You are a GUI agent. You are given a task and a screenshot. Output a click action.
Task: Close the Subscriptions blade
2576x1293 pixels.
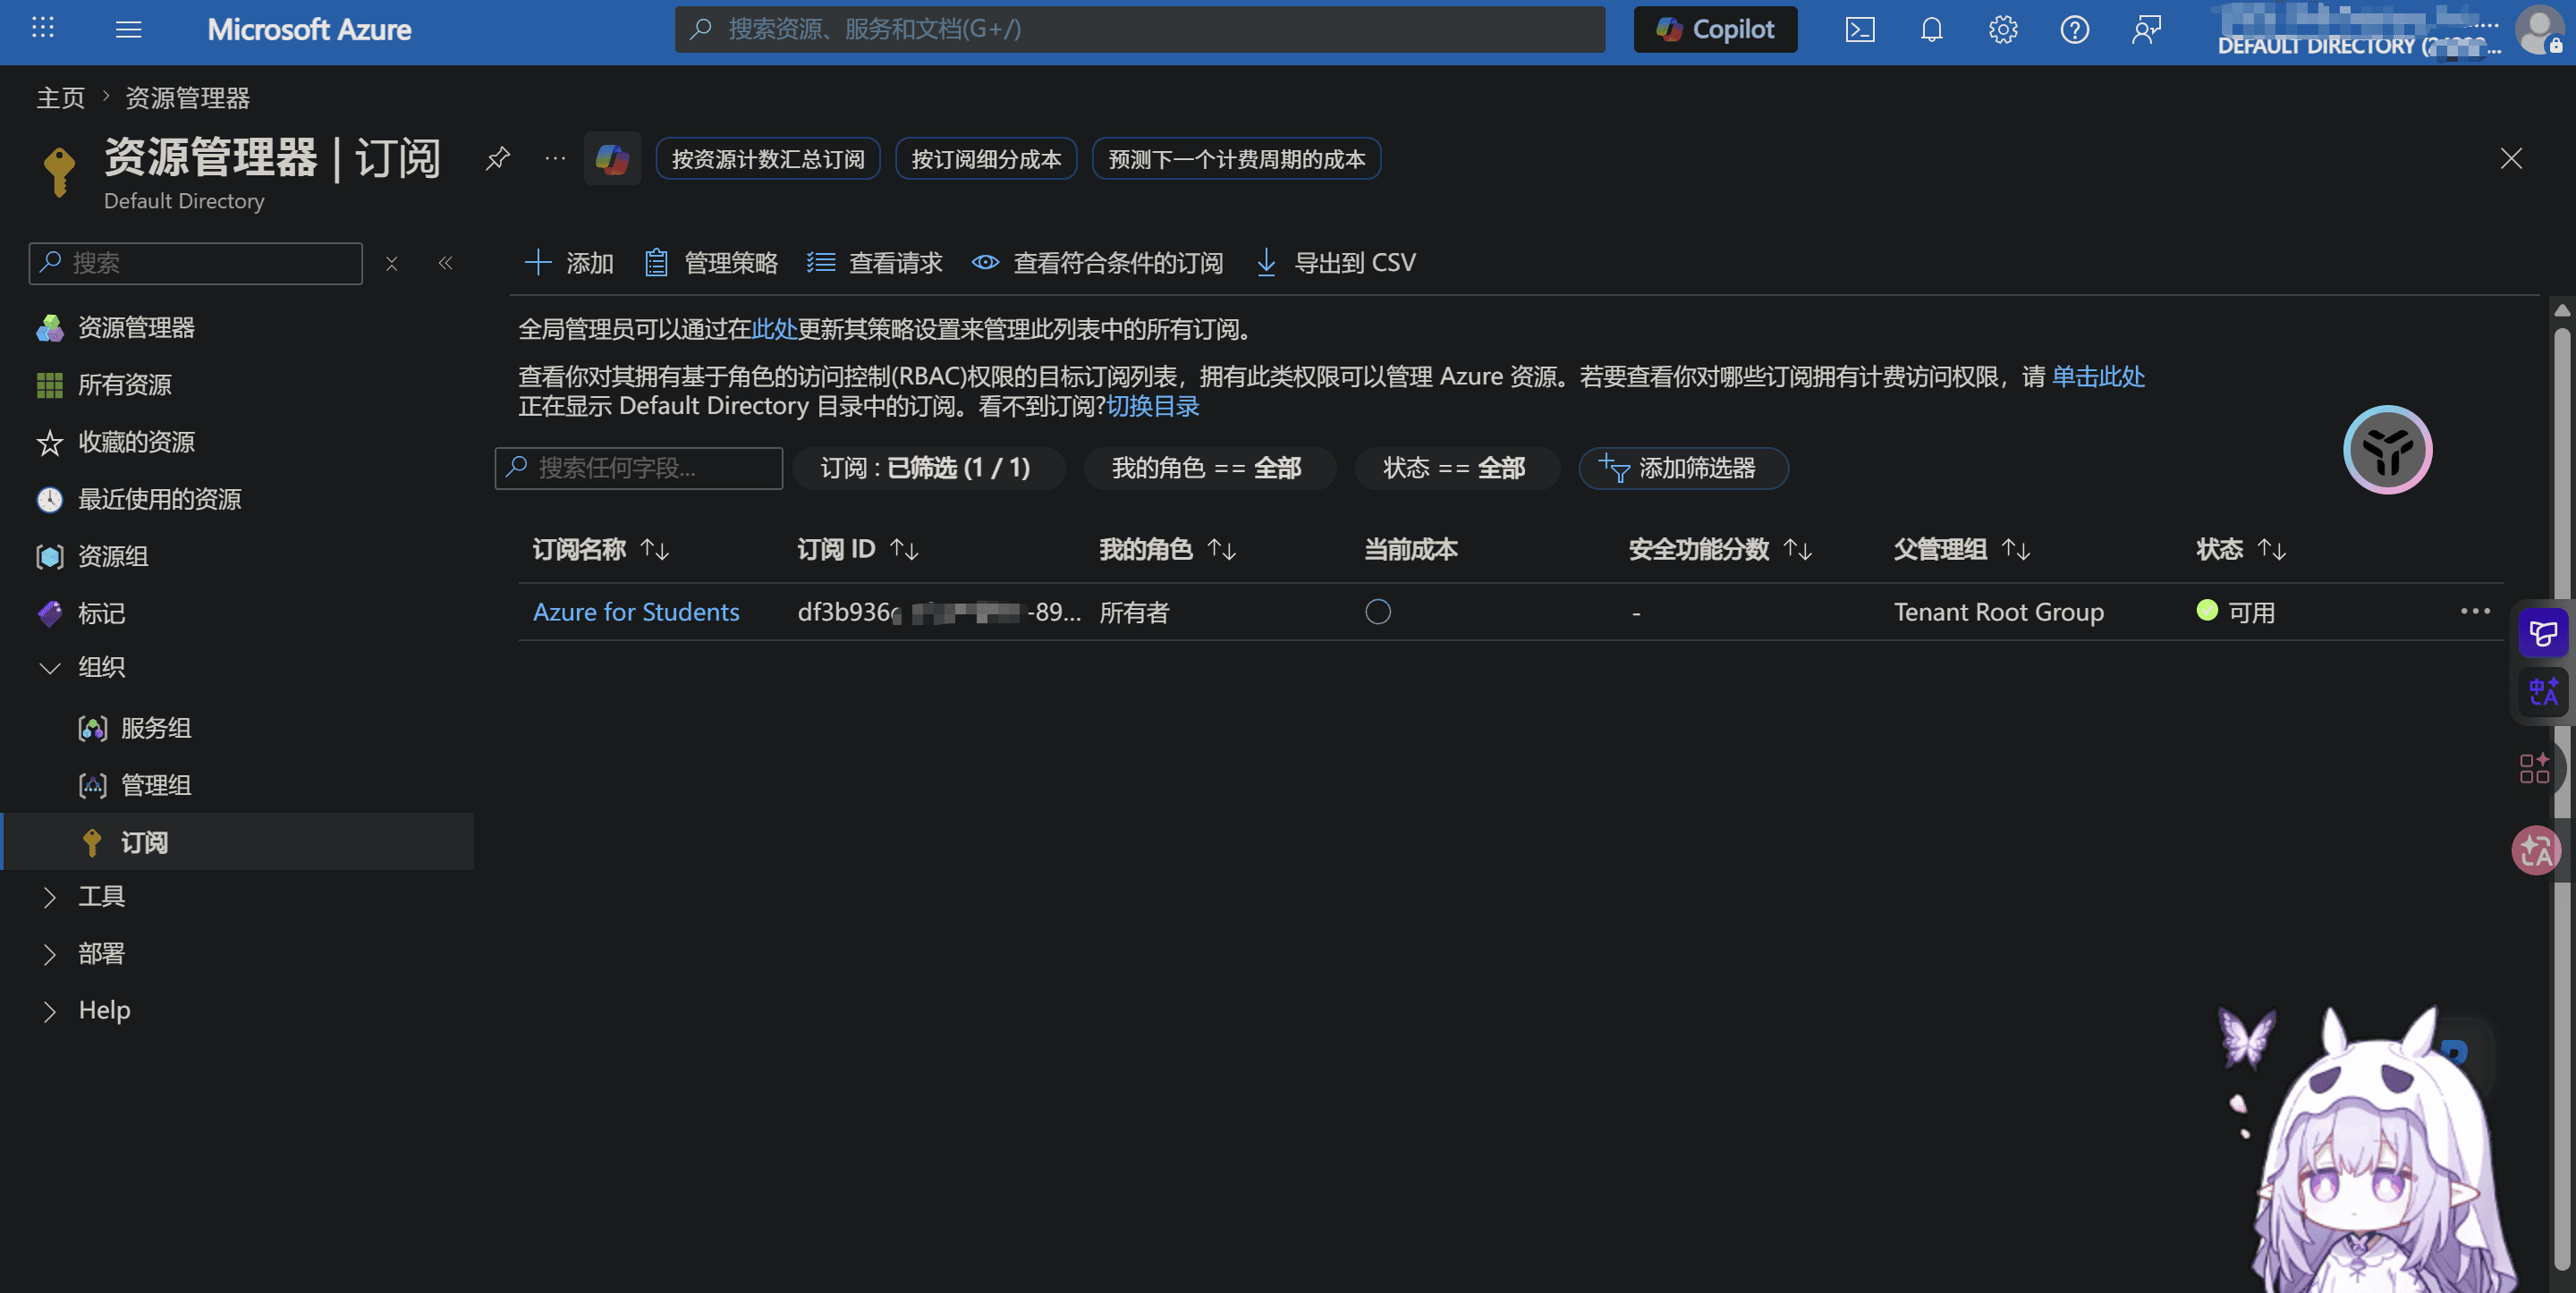point(2510,158)
